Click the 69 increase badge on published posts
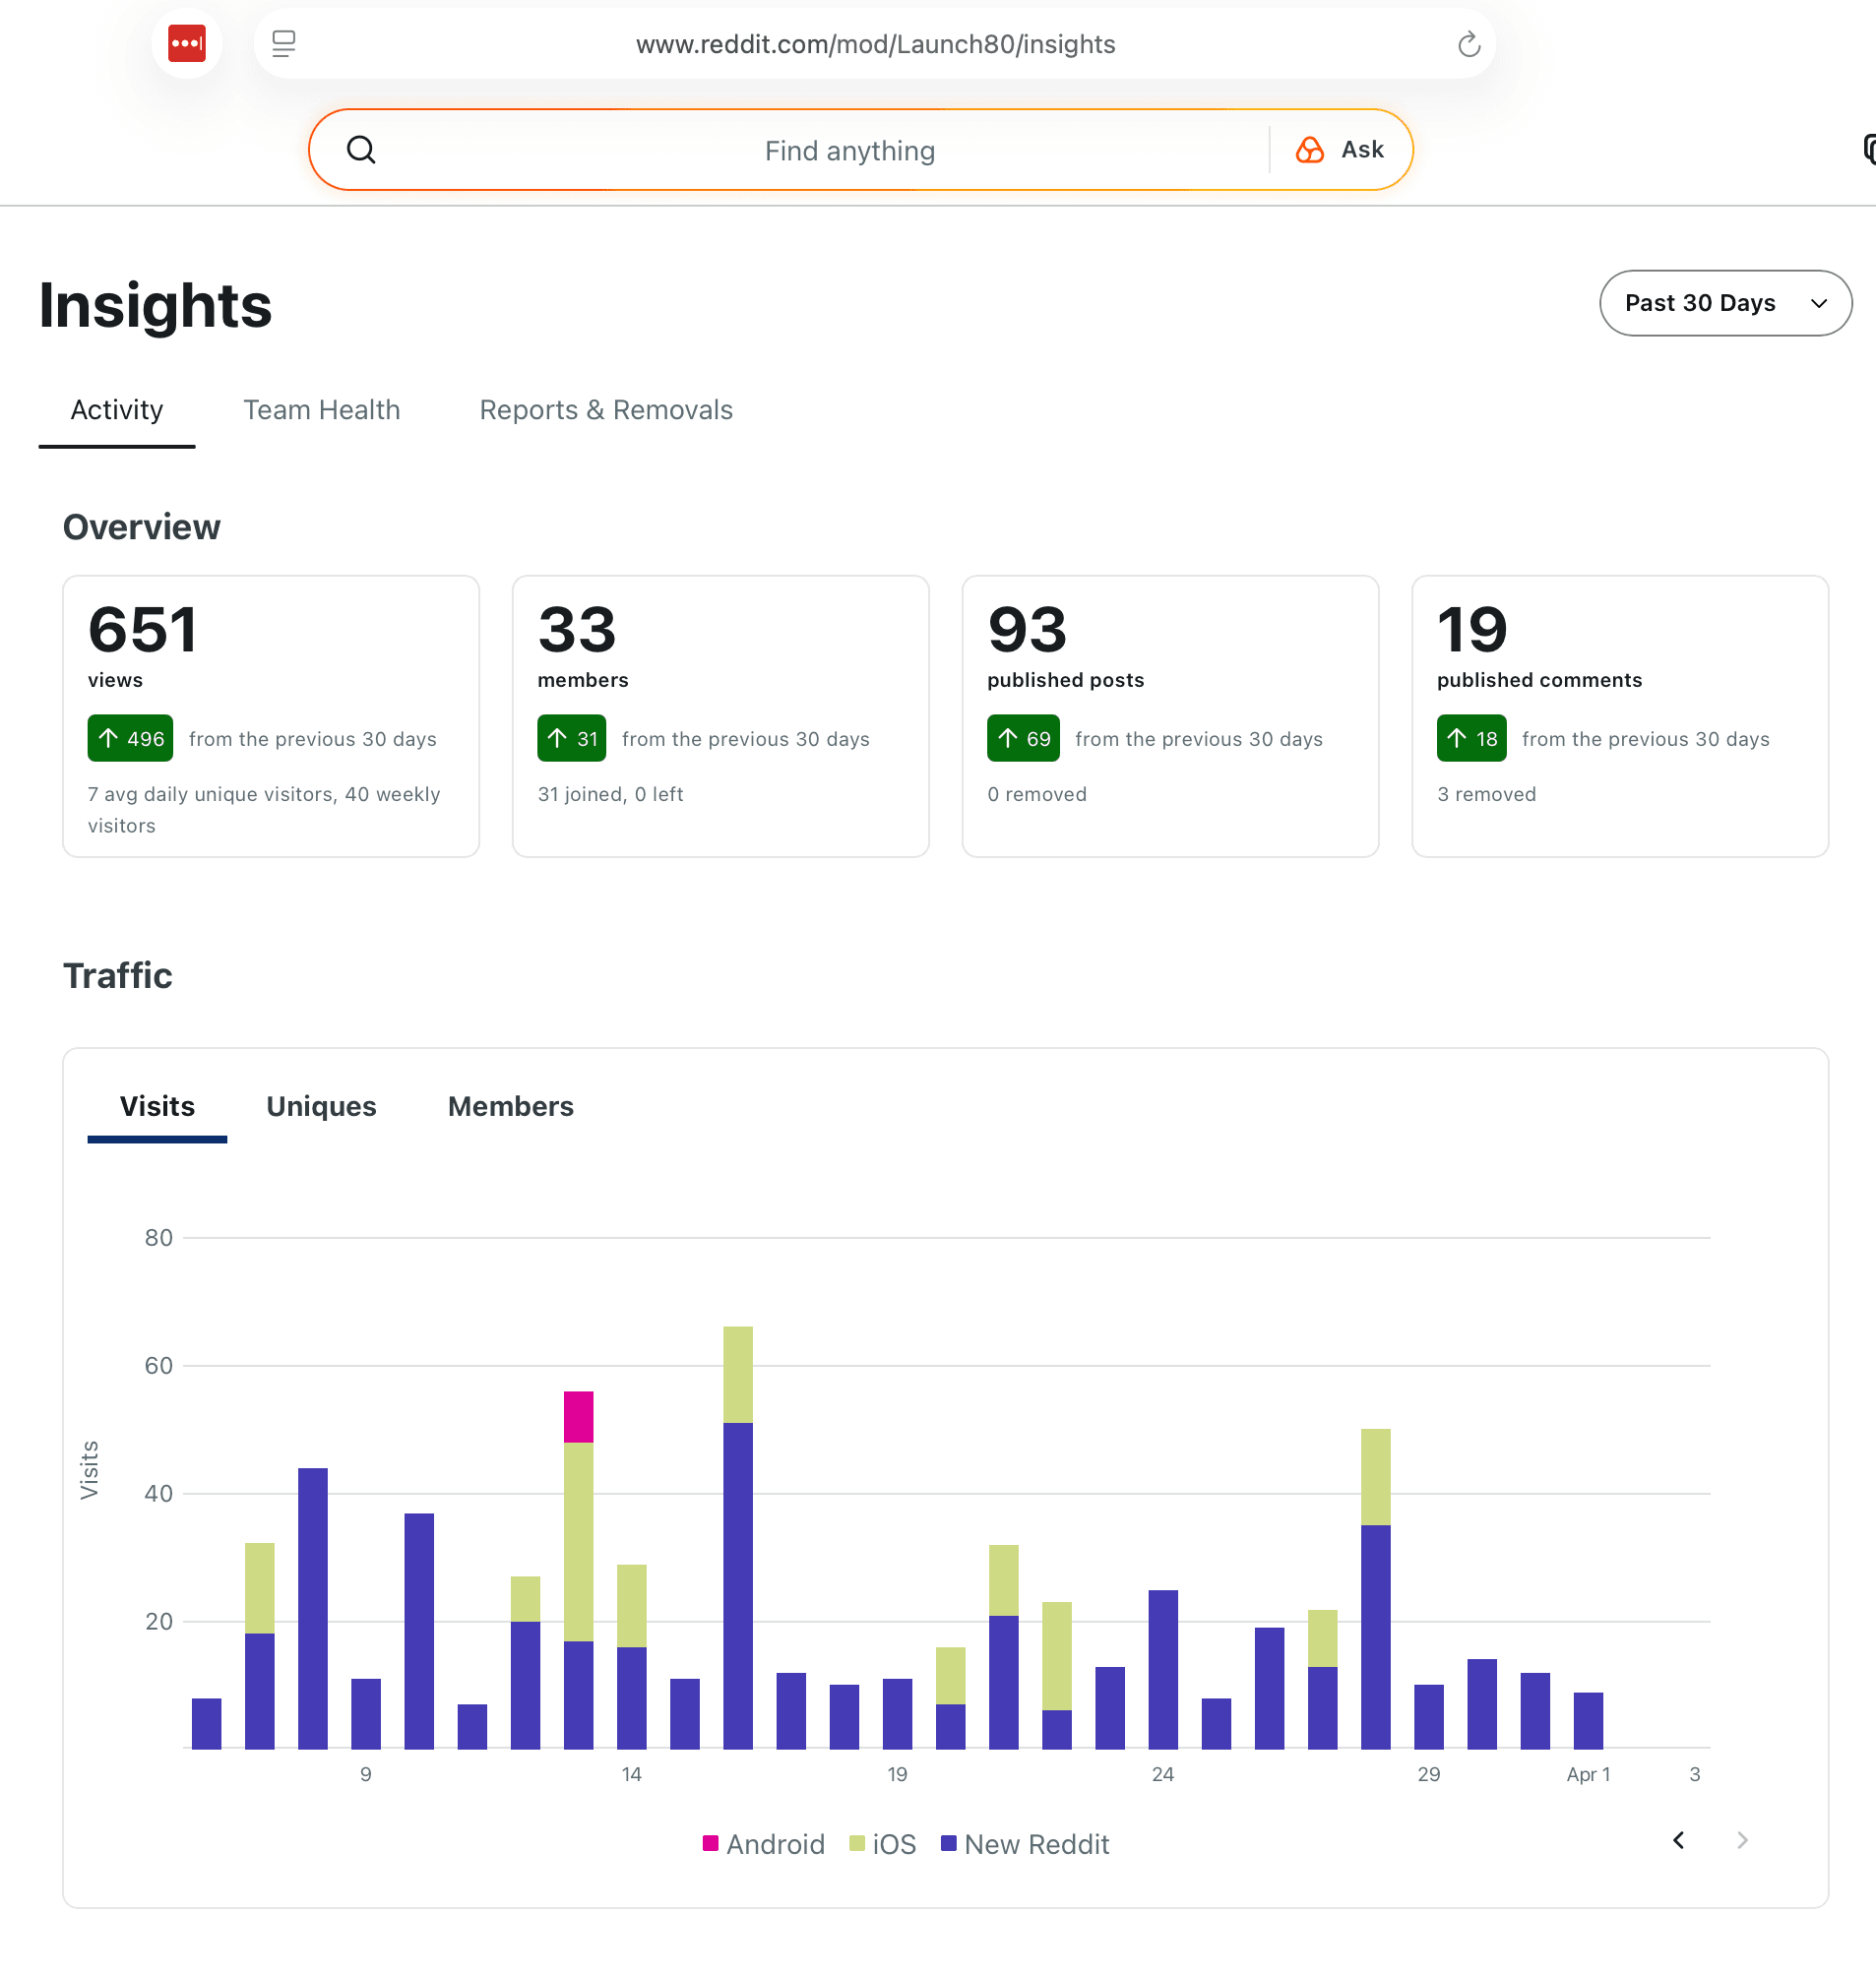The width and height of the screenshot is (1876, 1974). 1022,738
